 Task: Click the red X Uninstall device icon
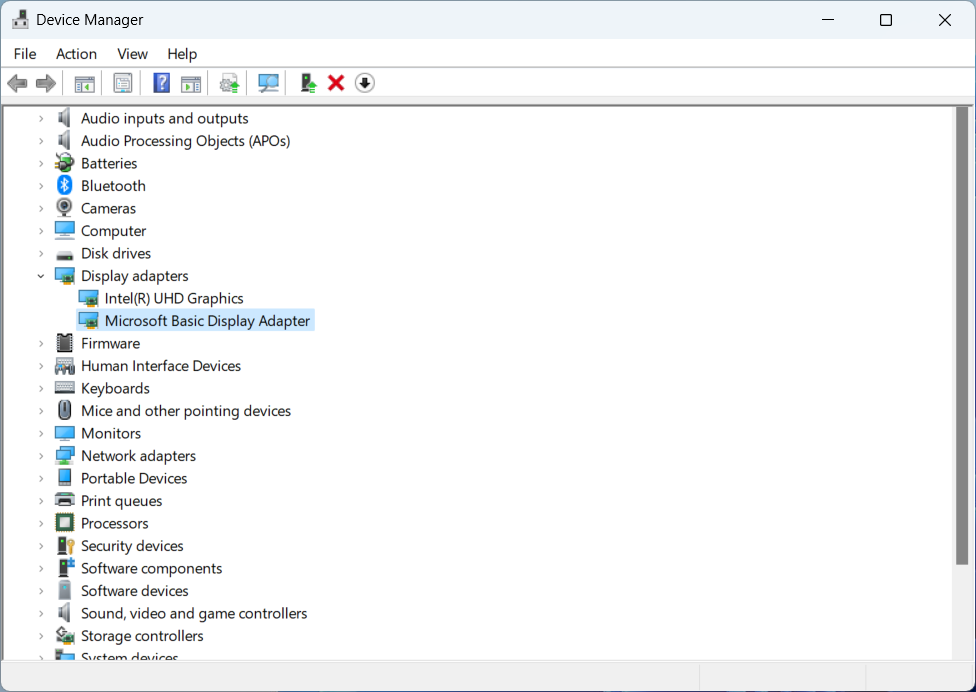pos(336,83)
